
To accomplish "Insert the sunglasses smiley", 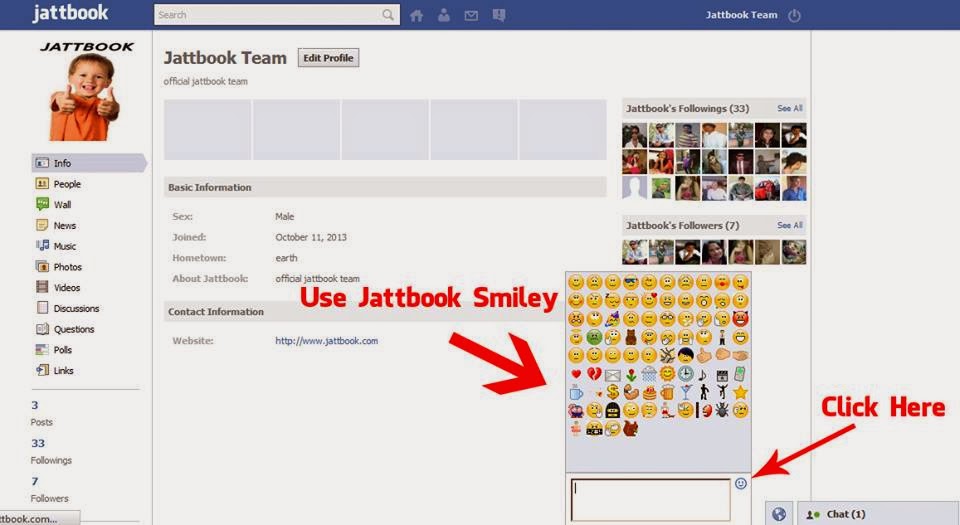I will tap(631, 281).
